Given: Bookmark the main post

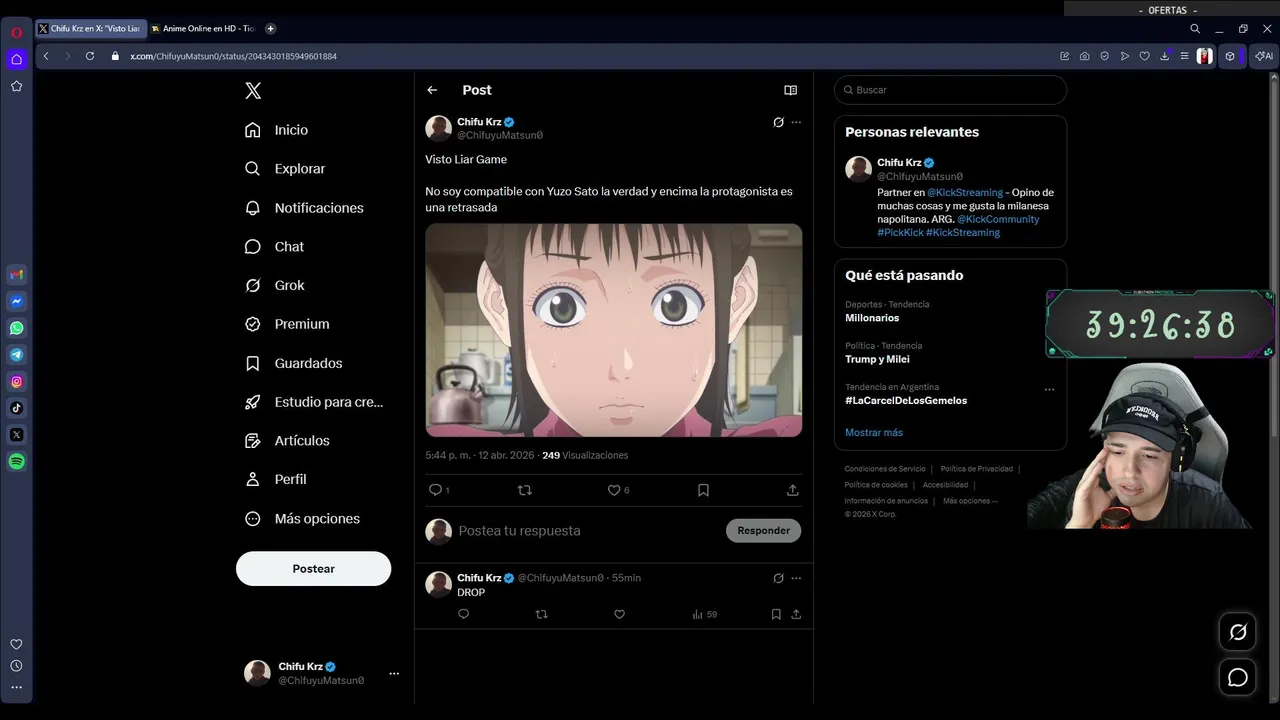Looking at the screenshot, I should coord(703,490).
